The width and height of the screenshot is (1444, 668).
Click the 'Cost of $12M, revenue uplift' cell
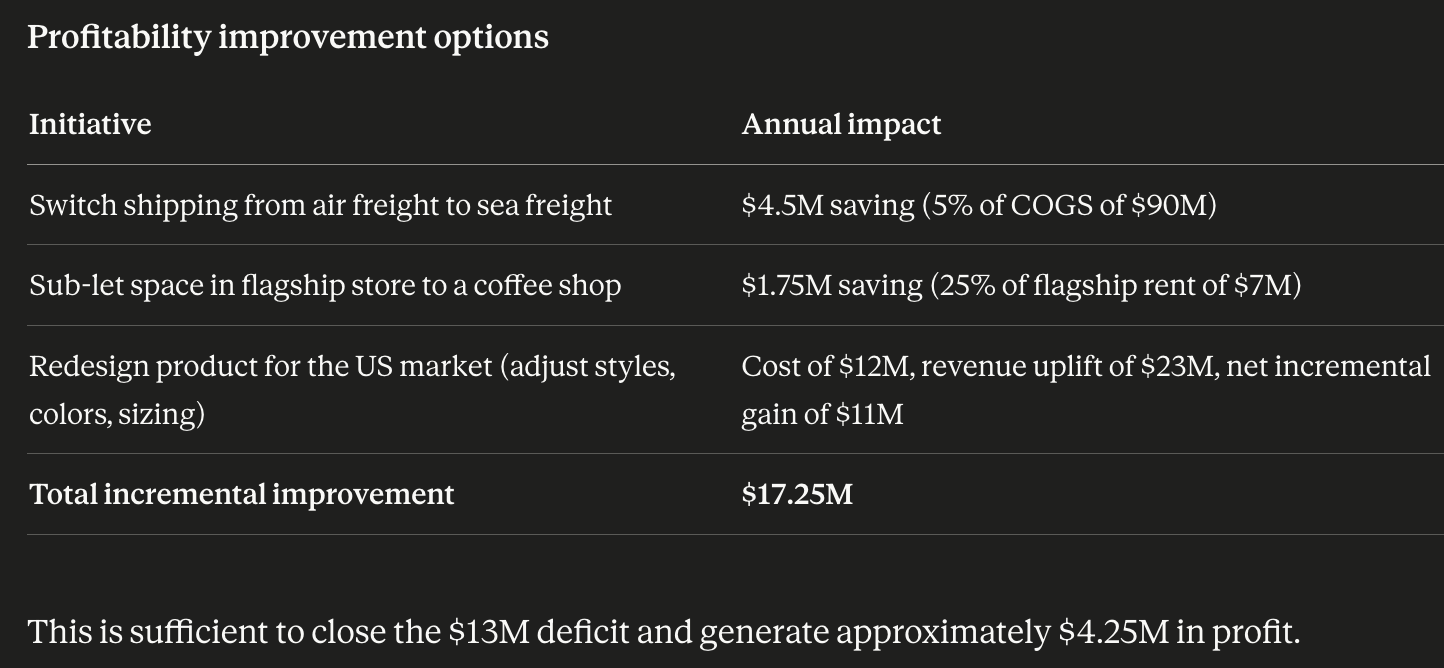point(1086,390)
